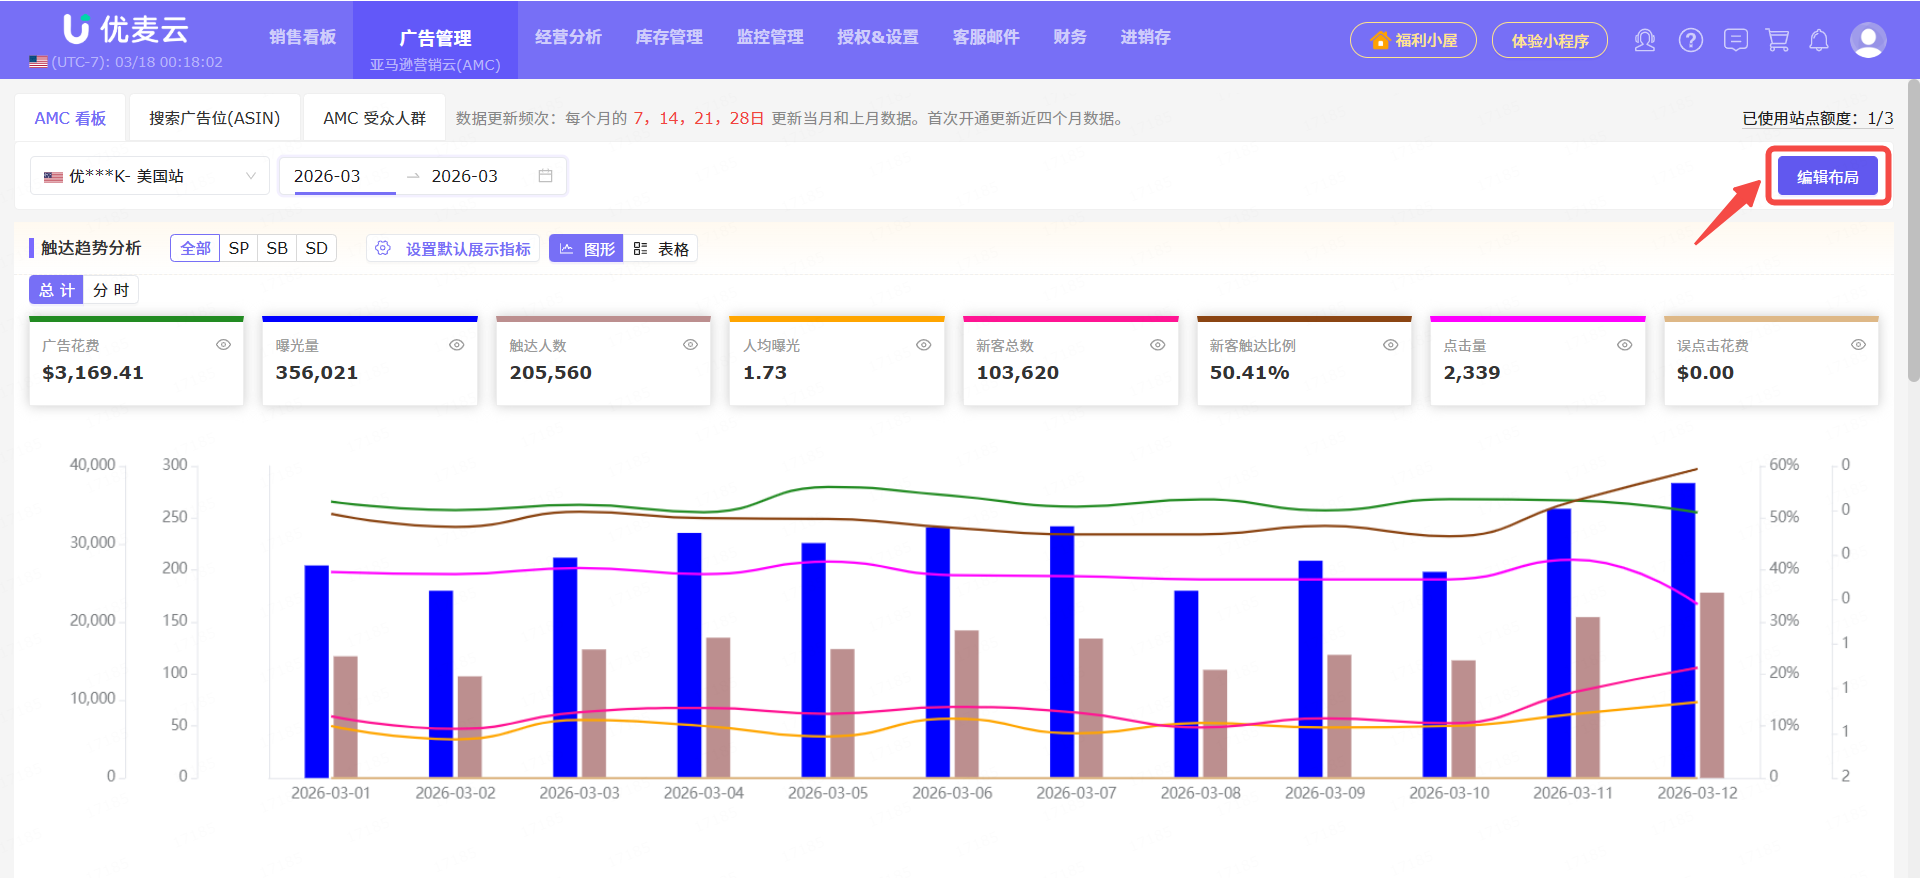Switch to the 搜索广告位(ASIN) tab
This screenshot has width=1920, height=878.
(x=214, y=118)
